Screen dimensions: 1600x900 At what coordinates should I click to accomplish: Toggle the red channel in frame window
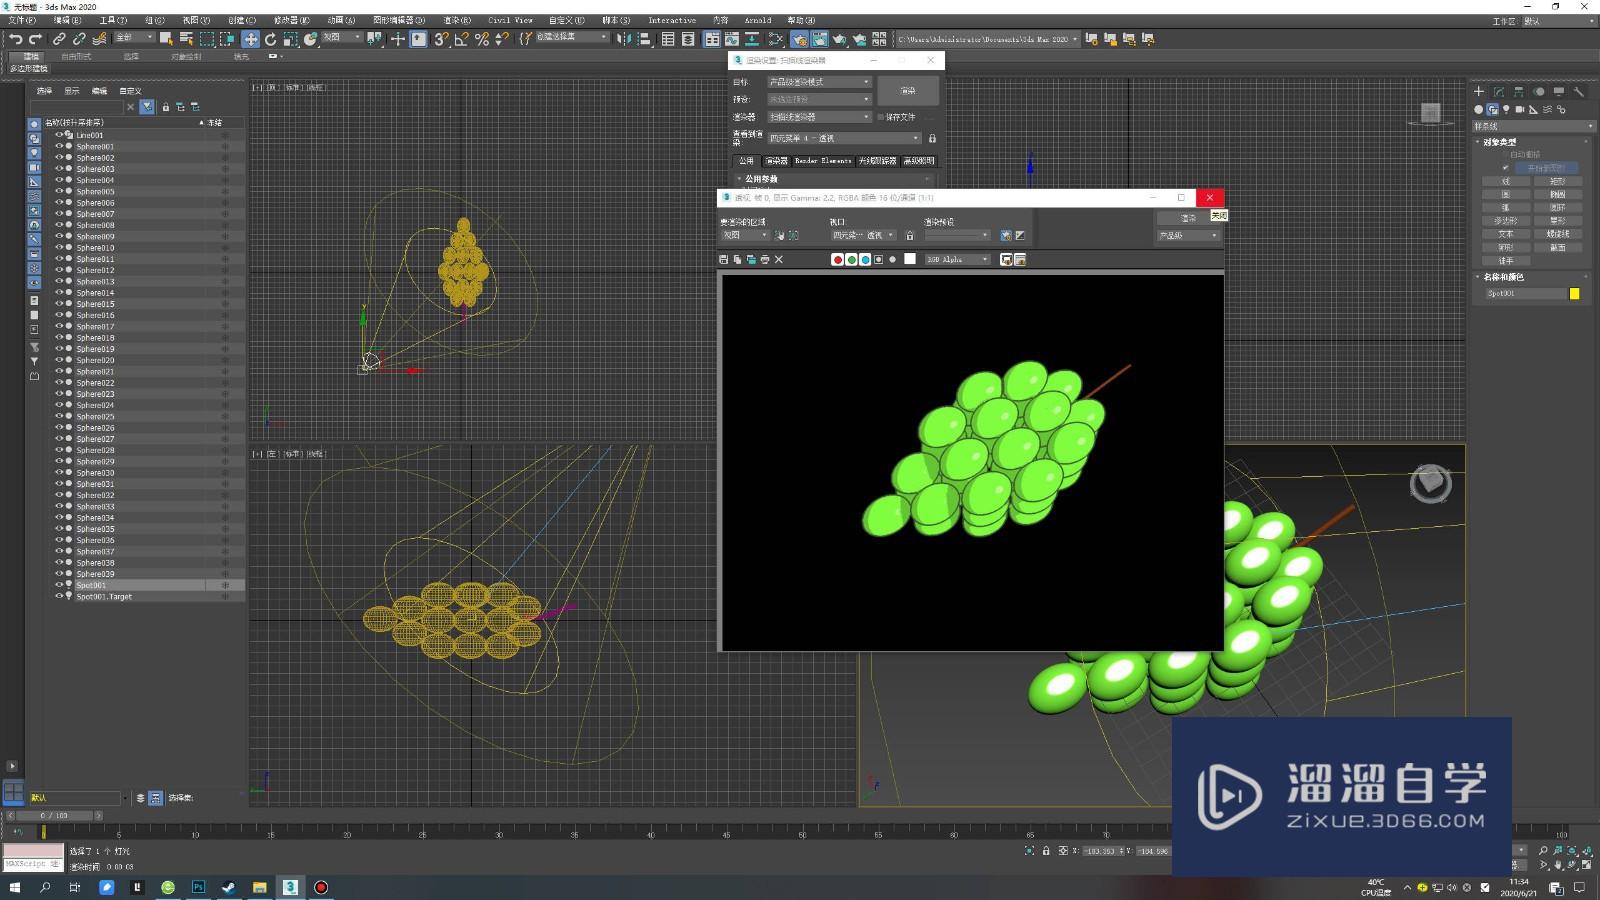click(x=837, y=259)
